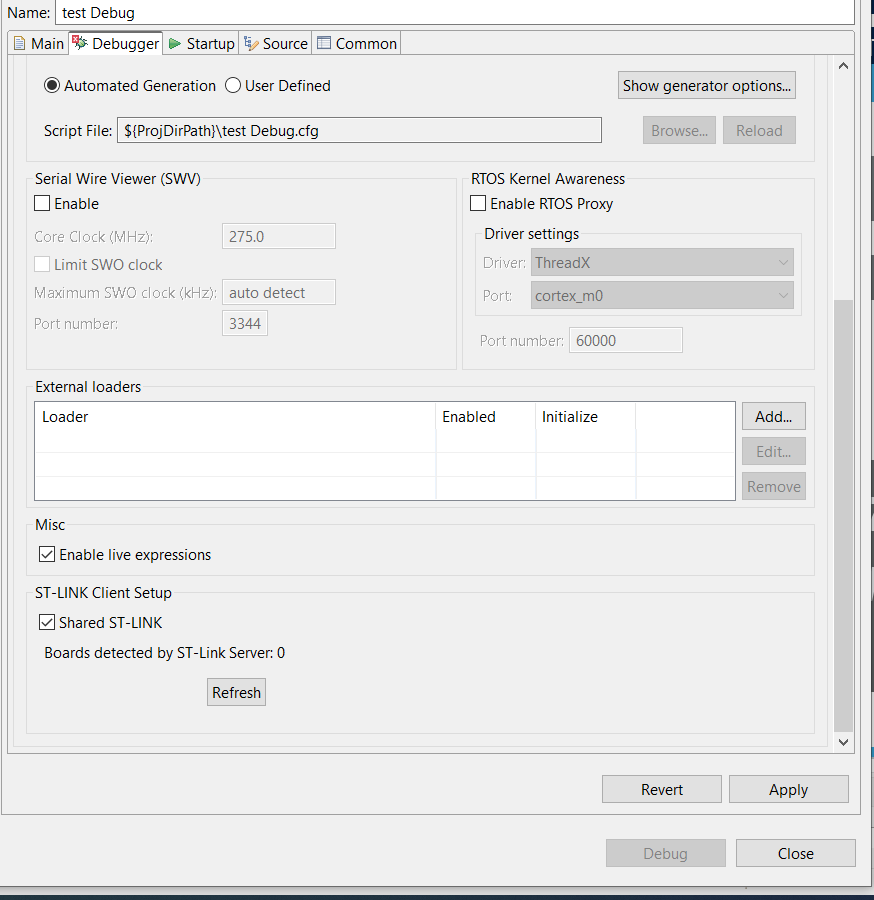Click the scrollbar down arrow
Image resolution: width=874 pixels, height=900 pixels.
click(843, 742)
